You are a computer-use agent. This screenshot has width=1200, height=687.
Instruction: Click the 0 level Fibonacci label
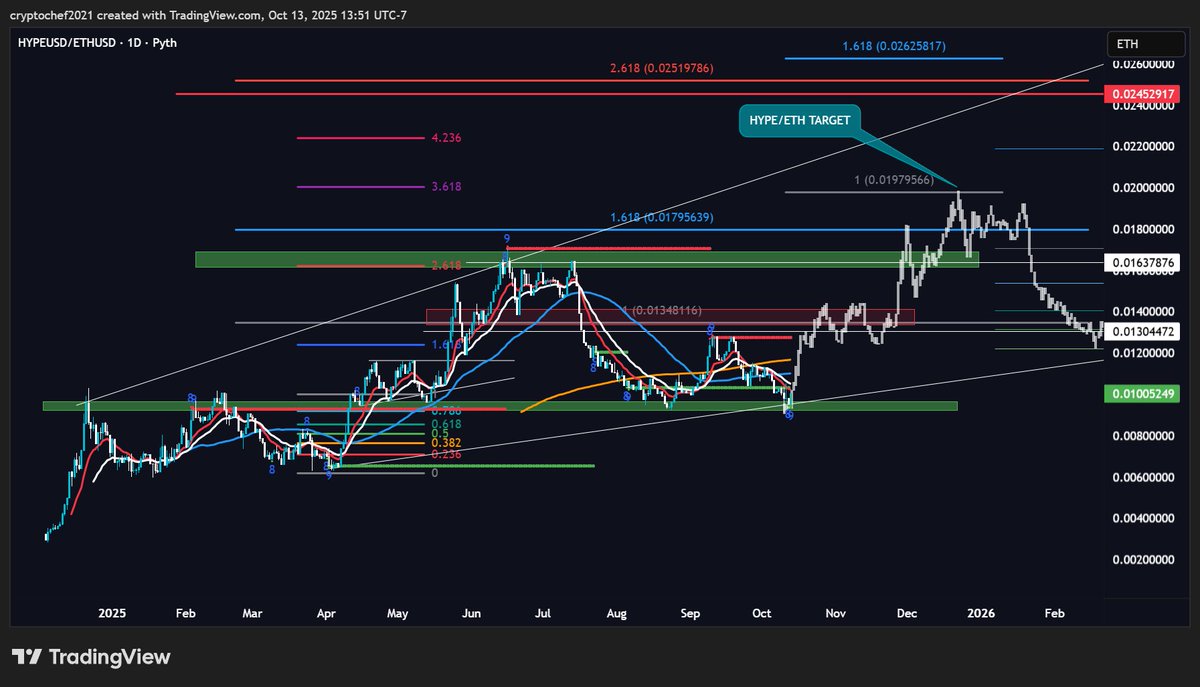(x=434, y=473)
